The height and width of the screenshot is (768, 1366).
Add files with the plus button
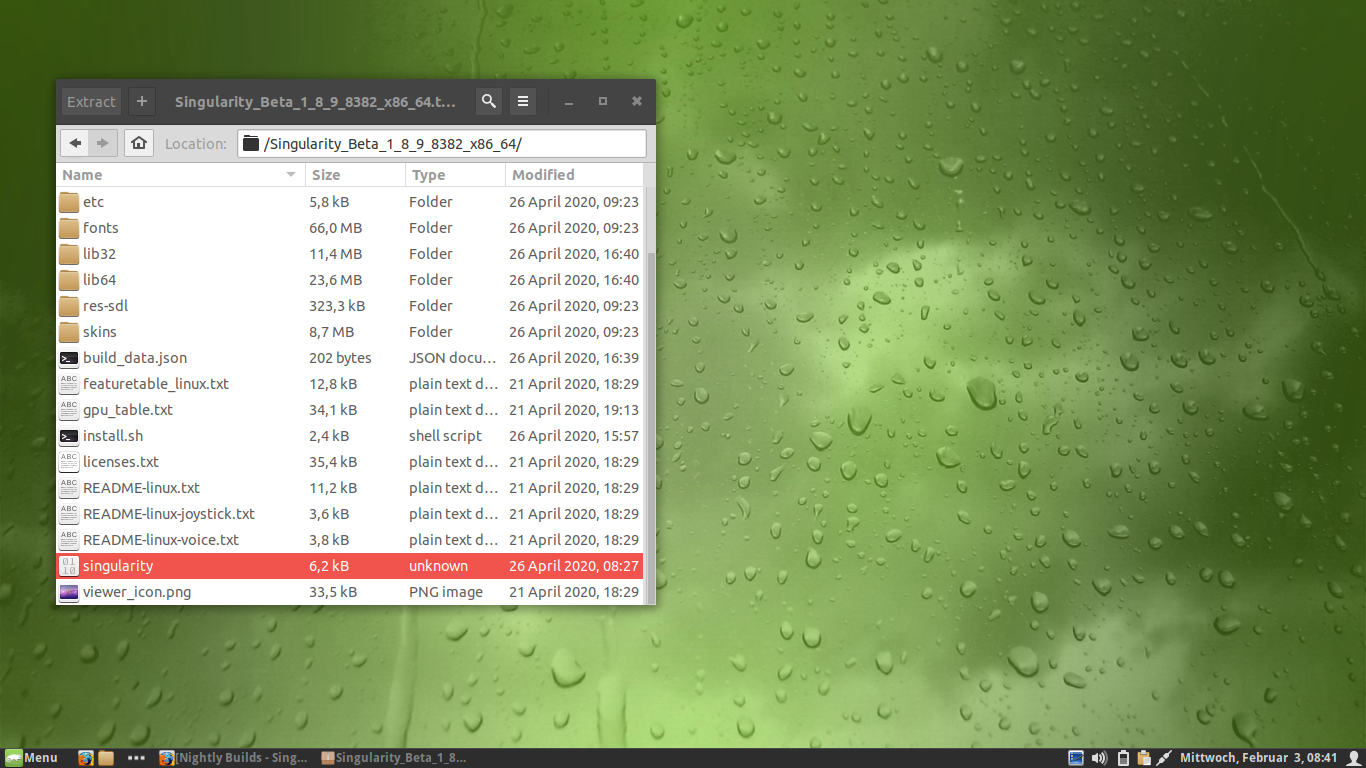coord(142,102)
